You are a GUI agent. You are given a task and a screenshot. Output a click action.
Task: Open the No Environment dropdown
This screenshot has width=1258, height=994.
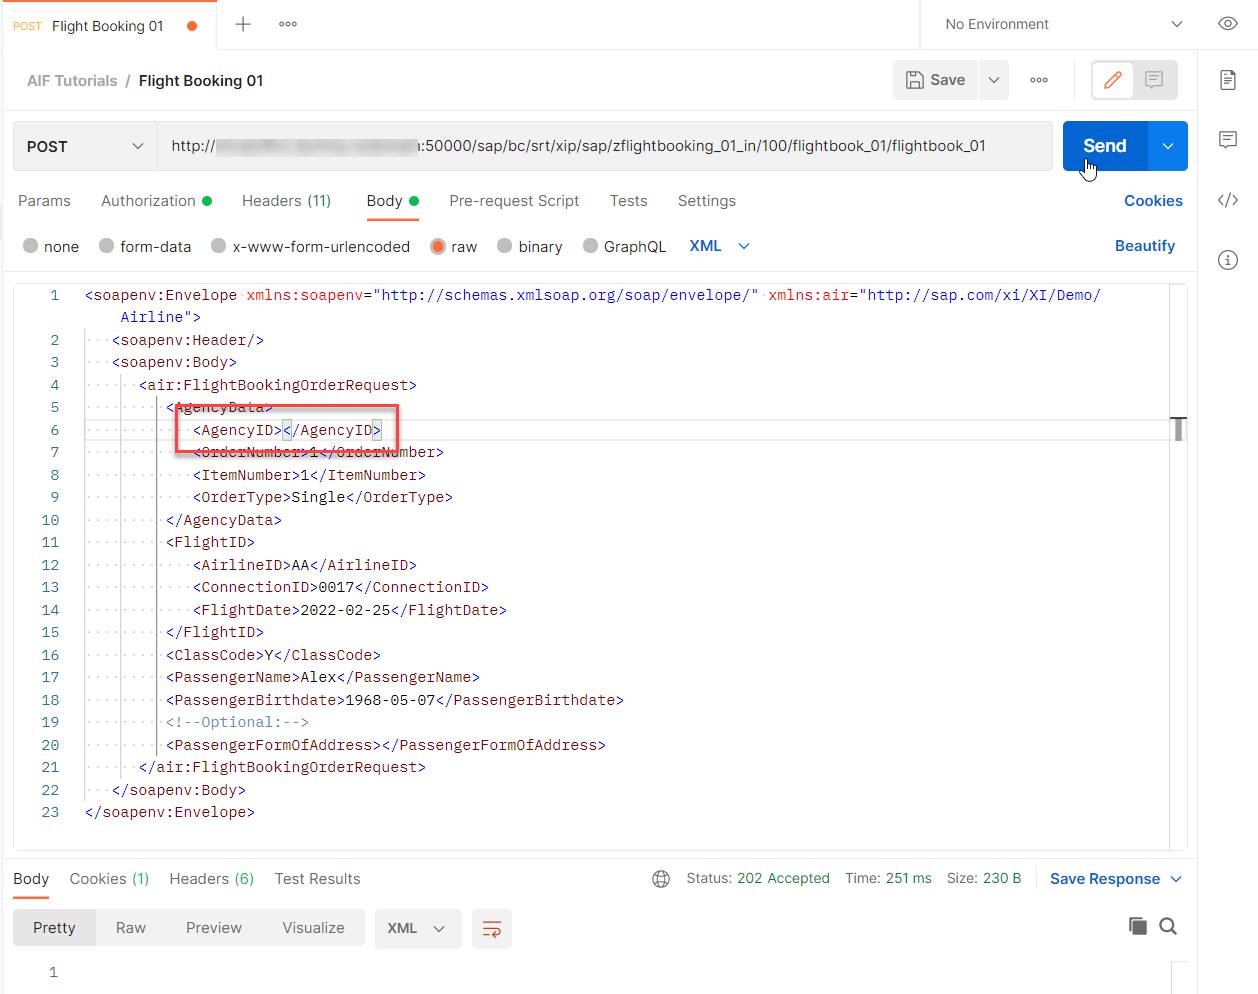(1064, 24)
